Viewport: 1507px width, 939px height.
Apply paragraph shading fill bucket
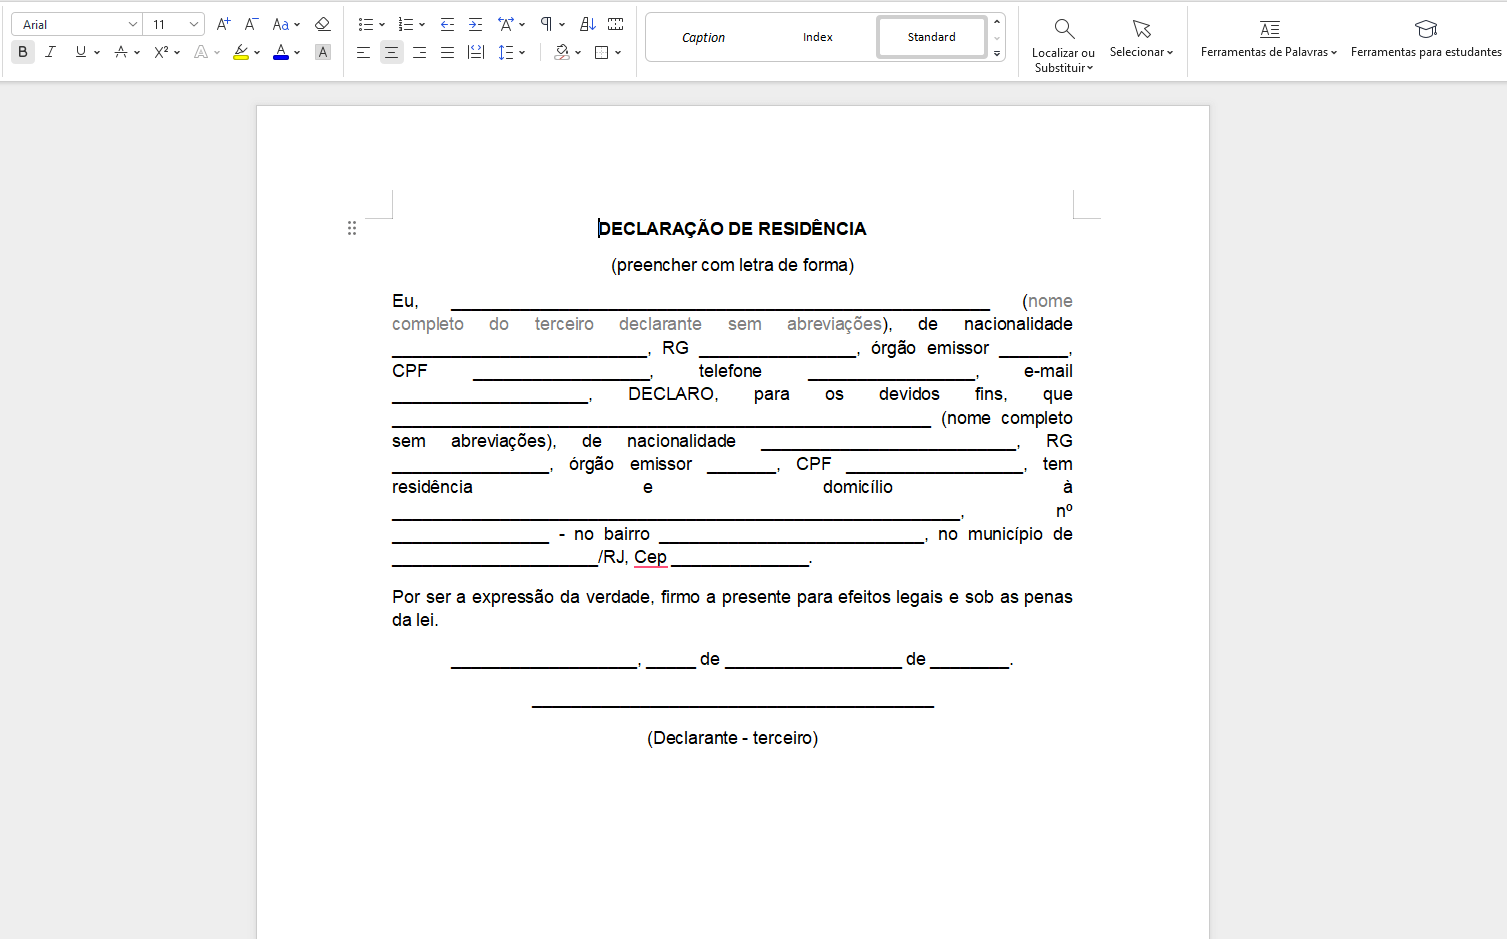tap(562, 52)
